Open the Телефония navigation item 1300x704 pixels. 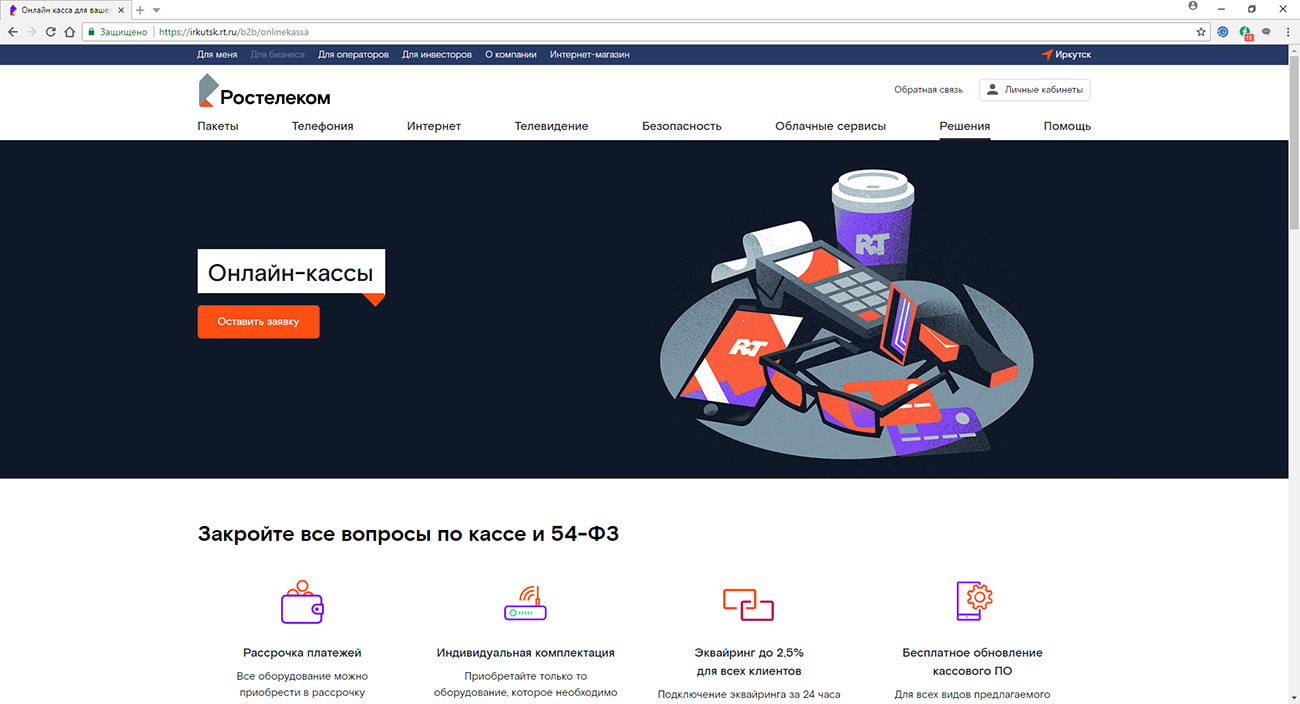tap(322, 126)
